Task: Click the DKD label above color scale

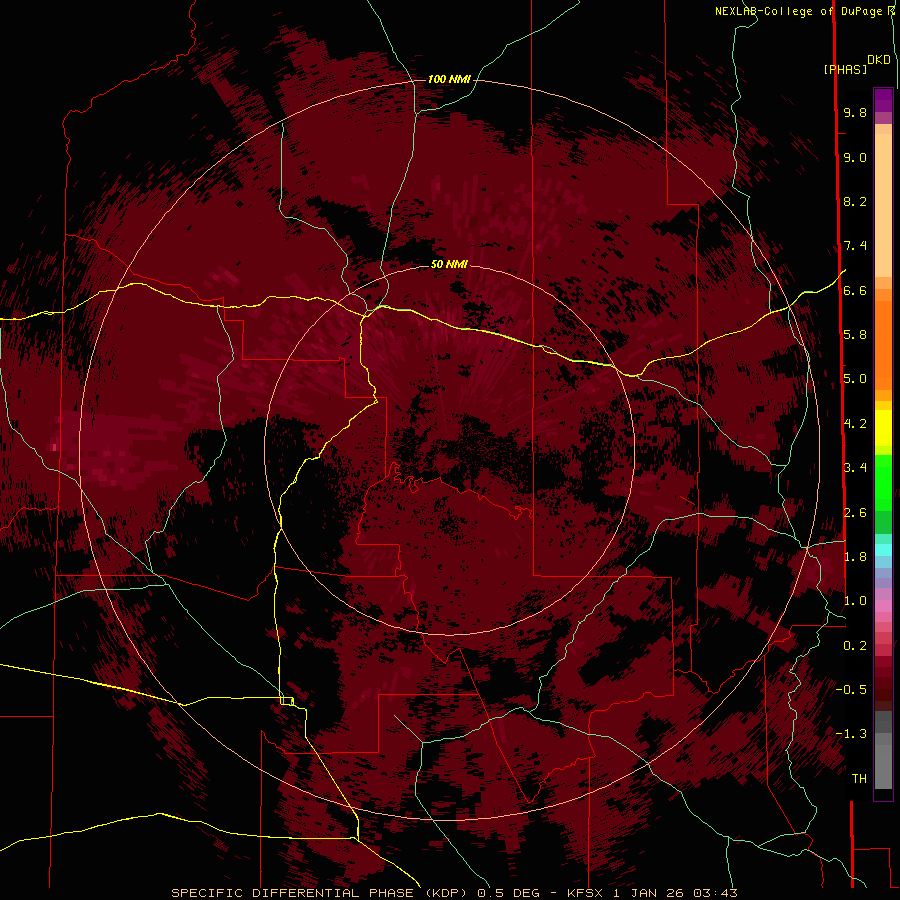Action: (878, 60)
